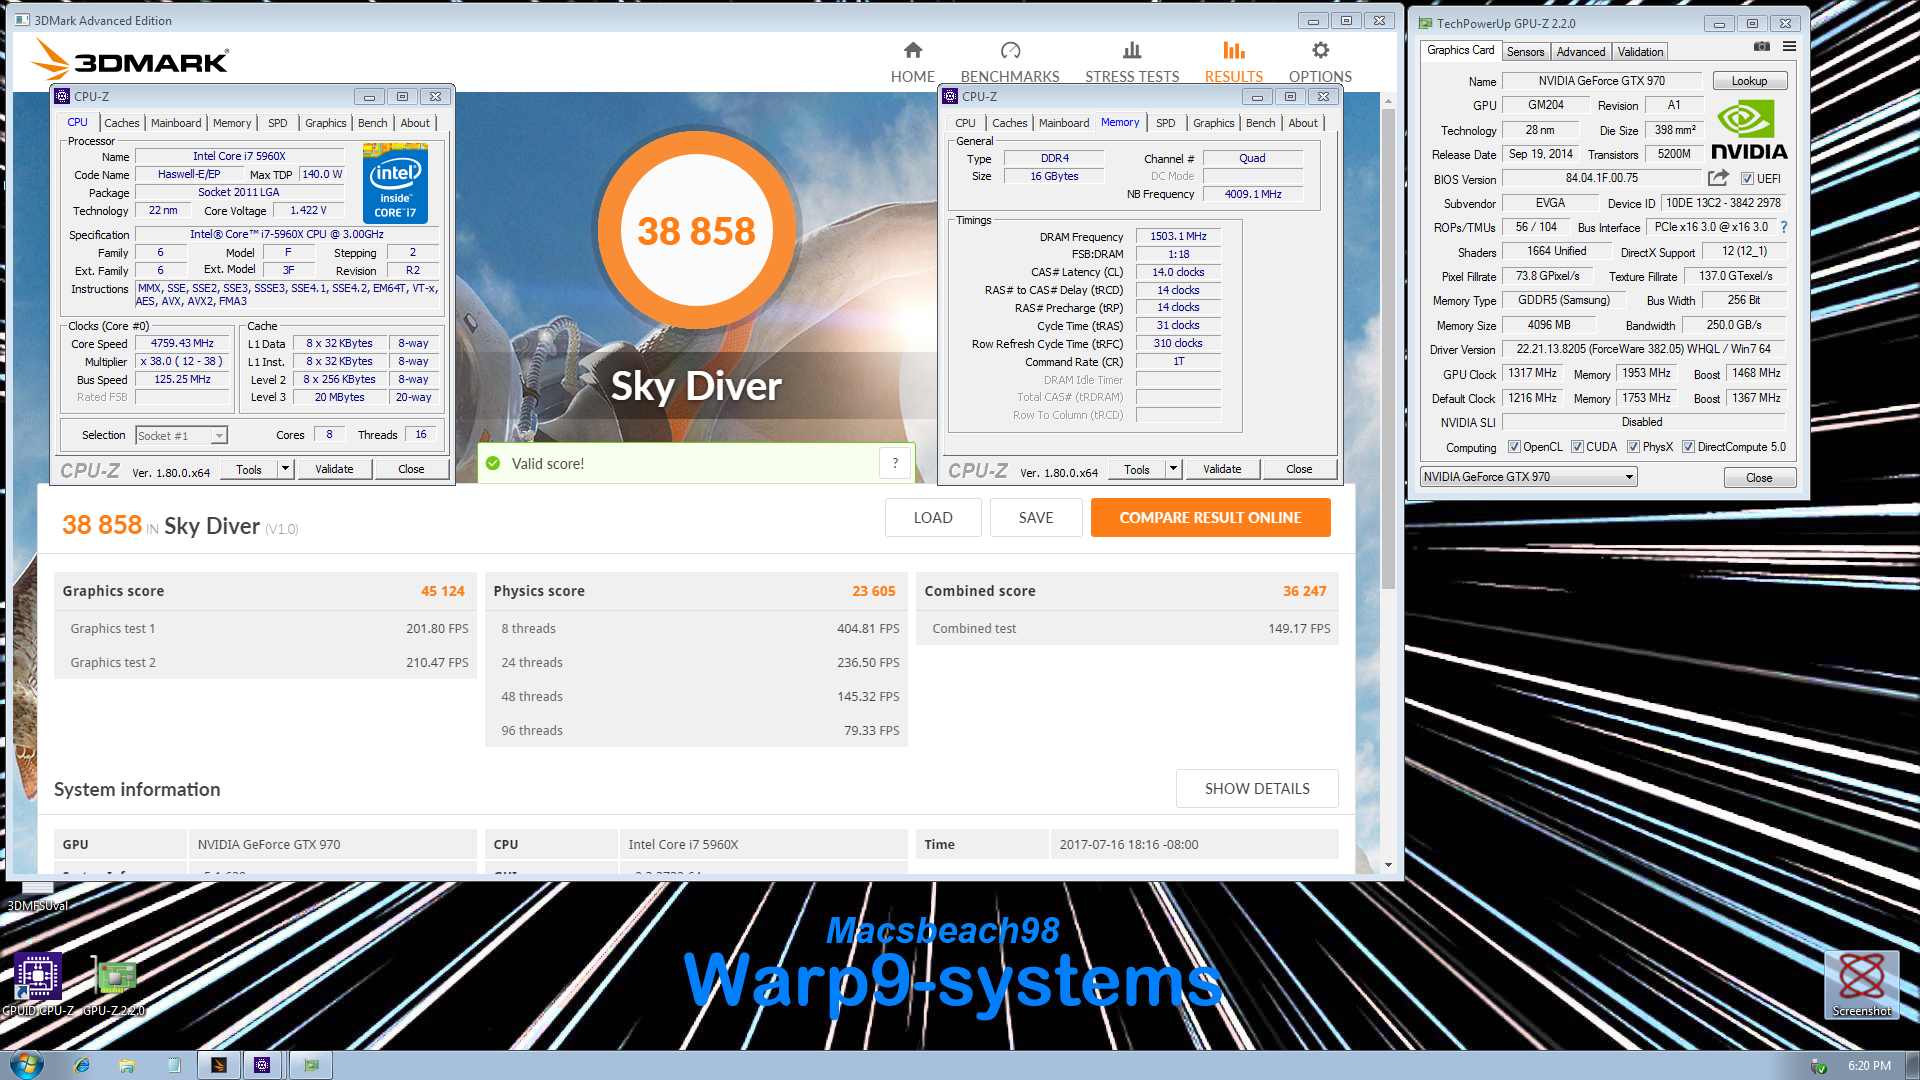The width and height of the screenshot is (1920, 1080).
Task: Toggle the CUDA checkbox
Action: 1577,447
